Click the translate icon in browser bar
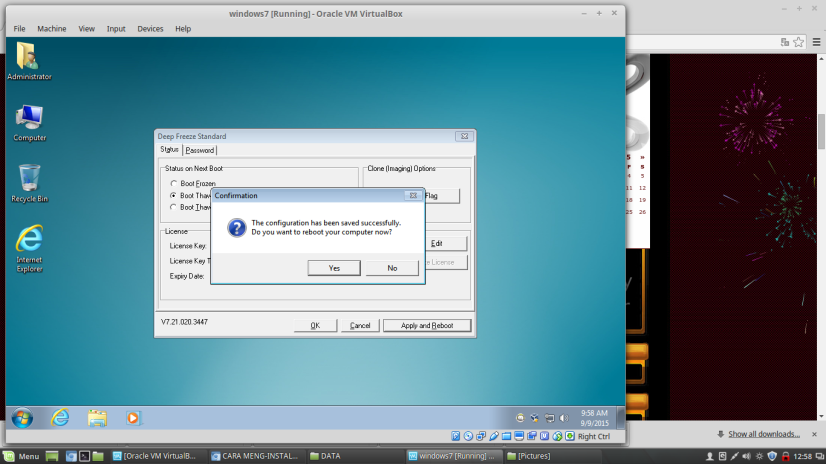The width and height of the screenshot is (826, 464). point(784,42)
